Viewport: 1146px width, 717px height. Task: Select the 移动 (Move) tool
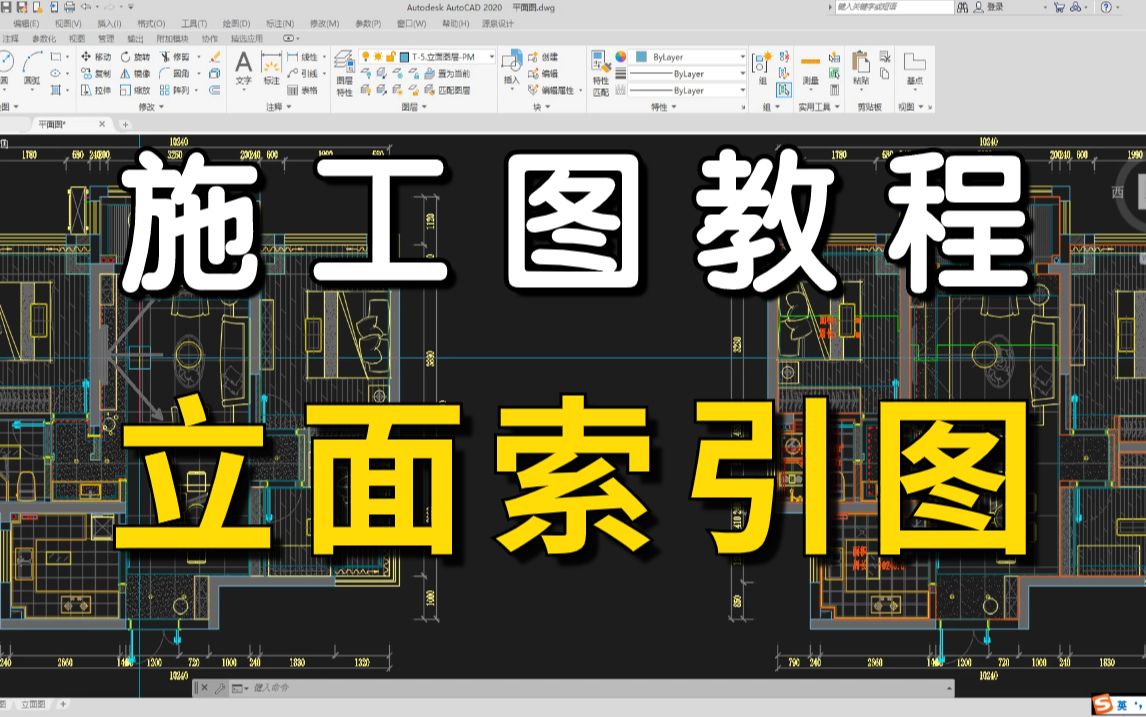[x=102, y=57]
